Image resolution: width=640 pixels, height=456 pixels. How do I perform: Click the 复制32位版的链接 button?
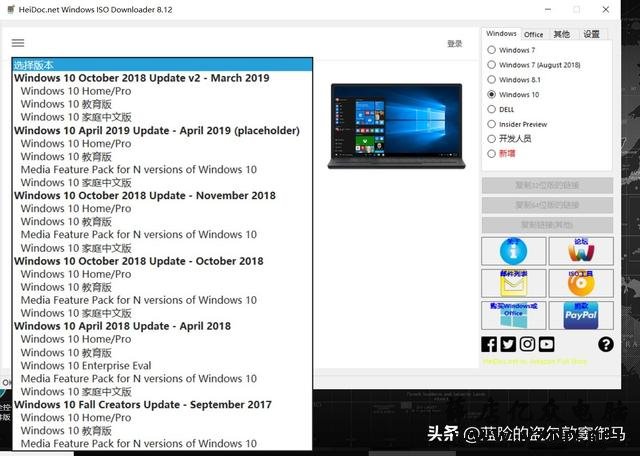pos(547,185)
